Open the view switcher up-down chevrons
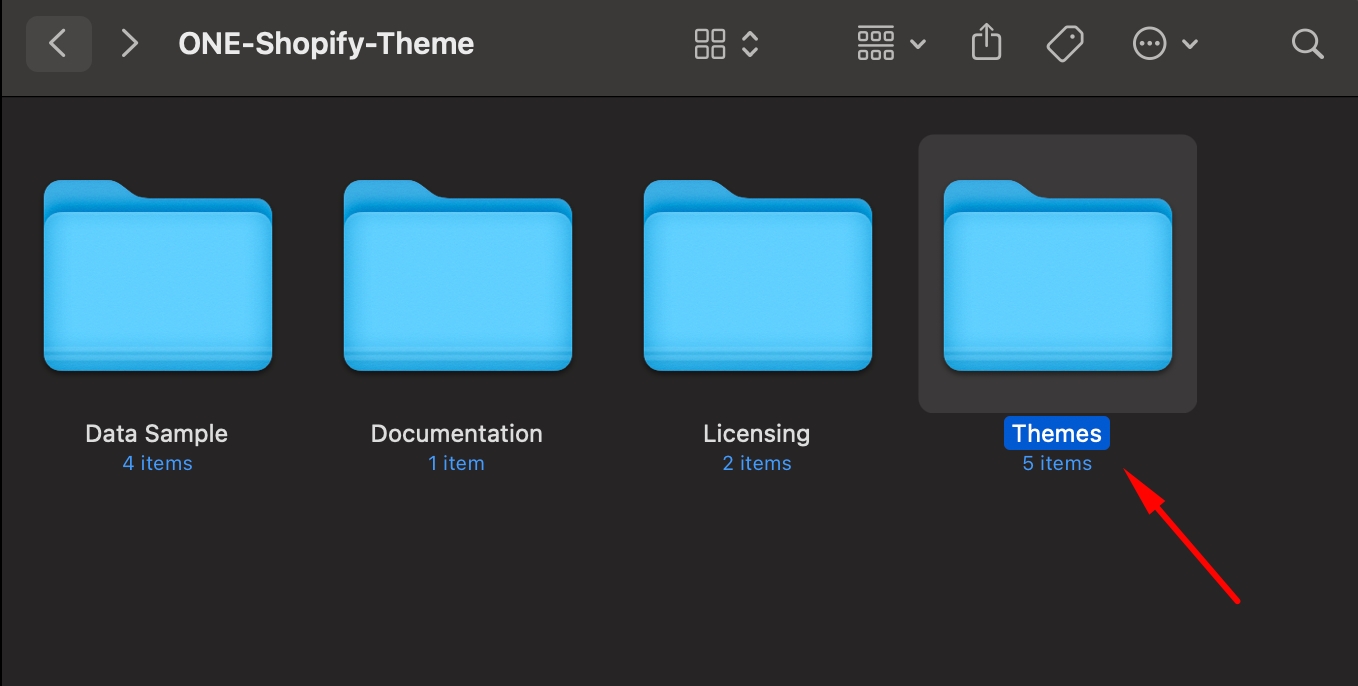Screen dimensions: 1358x686 (750, 44)
